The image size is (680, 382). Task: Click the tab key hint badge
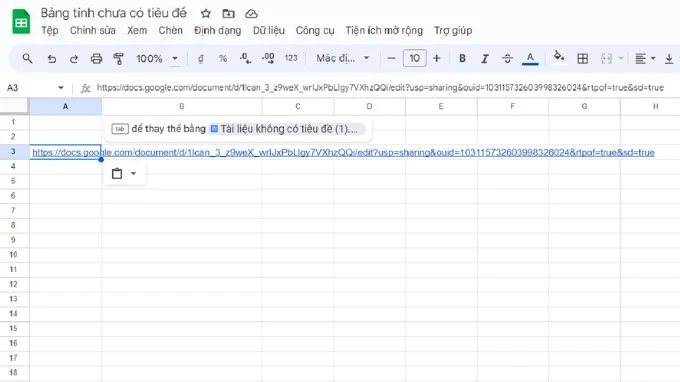120,129
